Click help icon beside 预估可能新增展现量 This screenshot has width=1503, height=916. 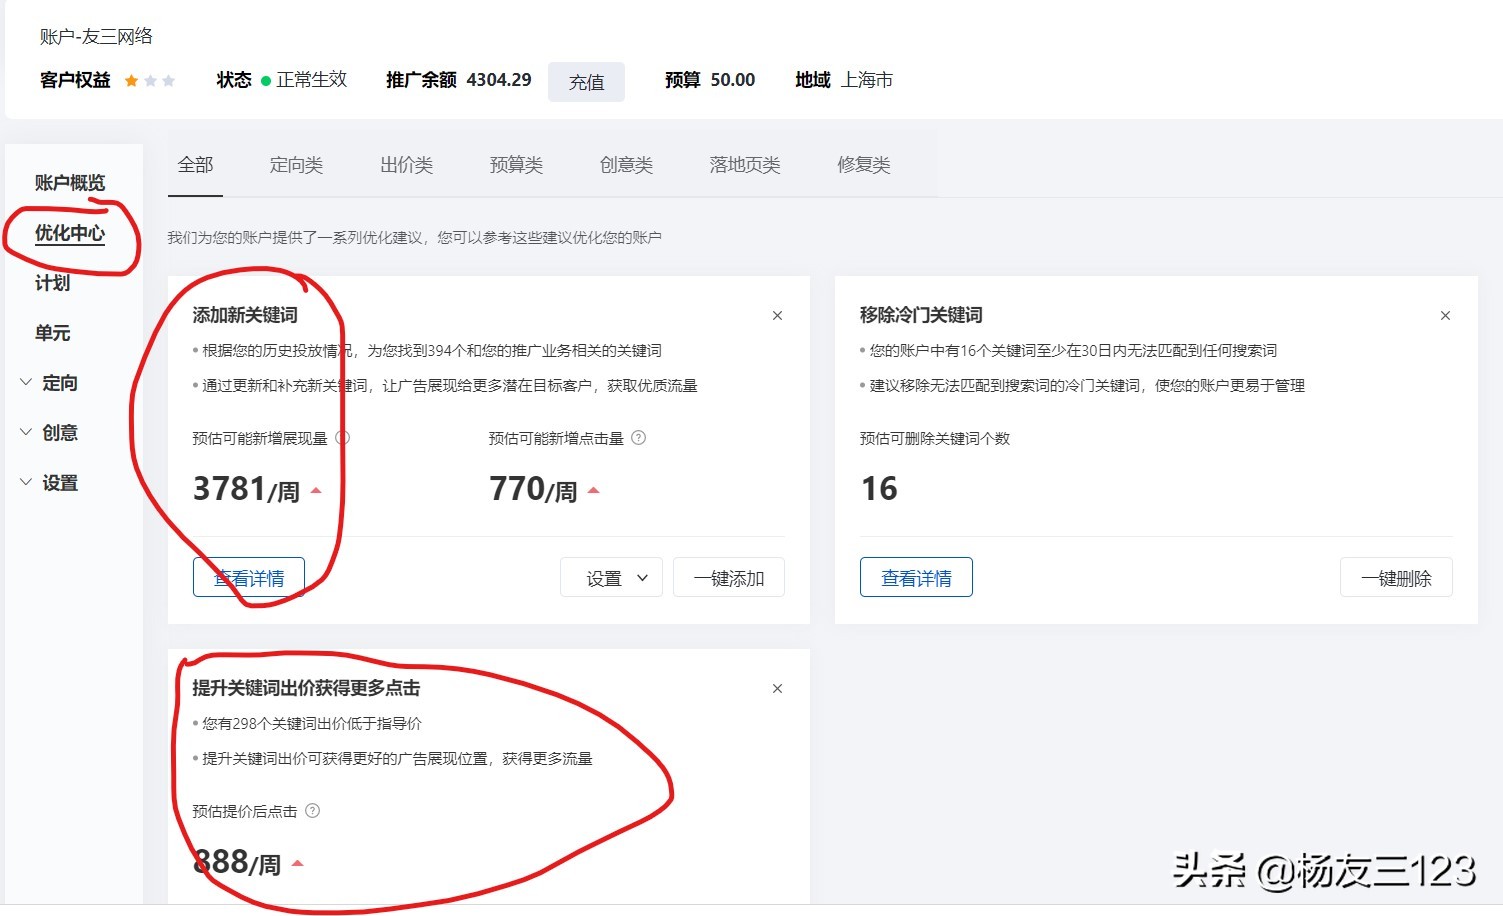342,437
